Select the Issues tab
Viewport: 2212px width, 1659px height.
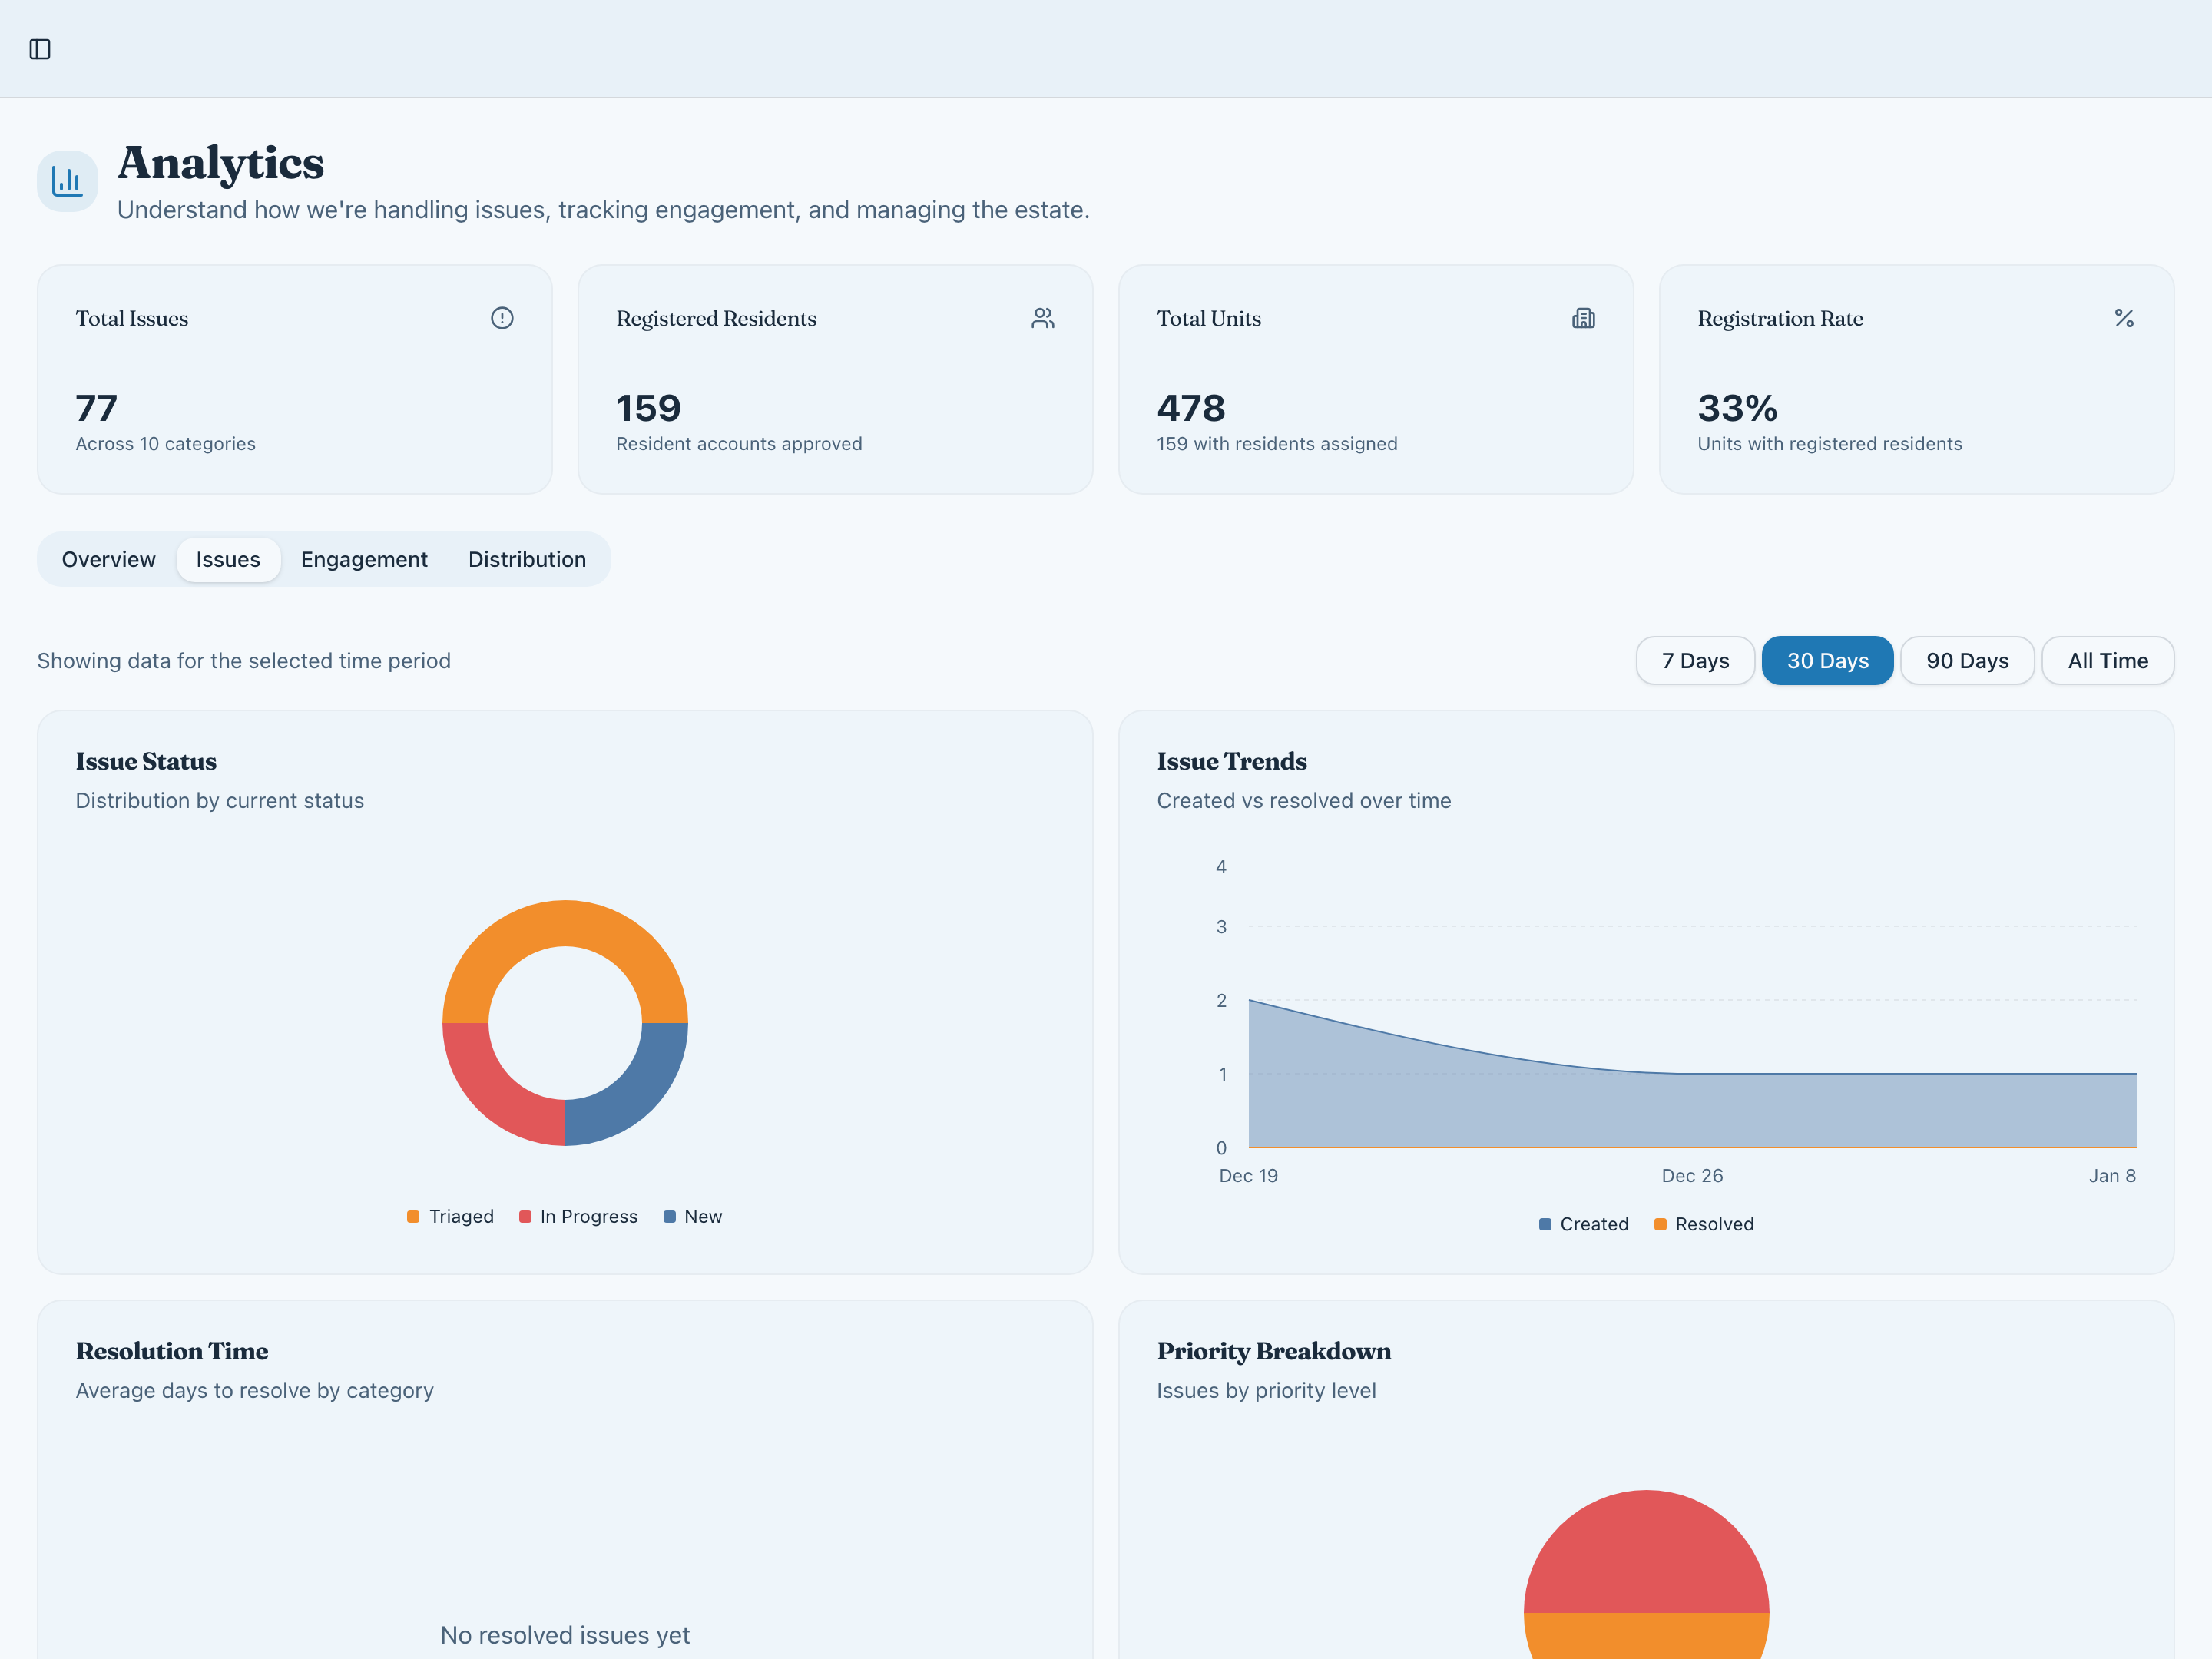[228, 559]
